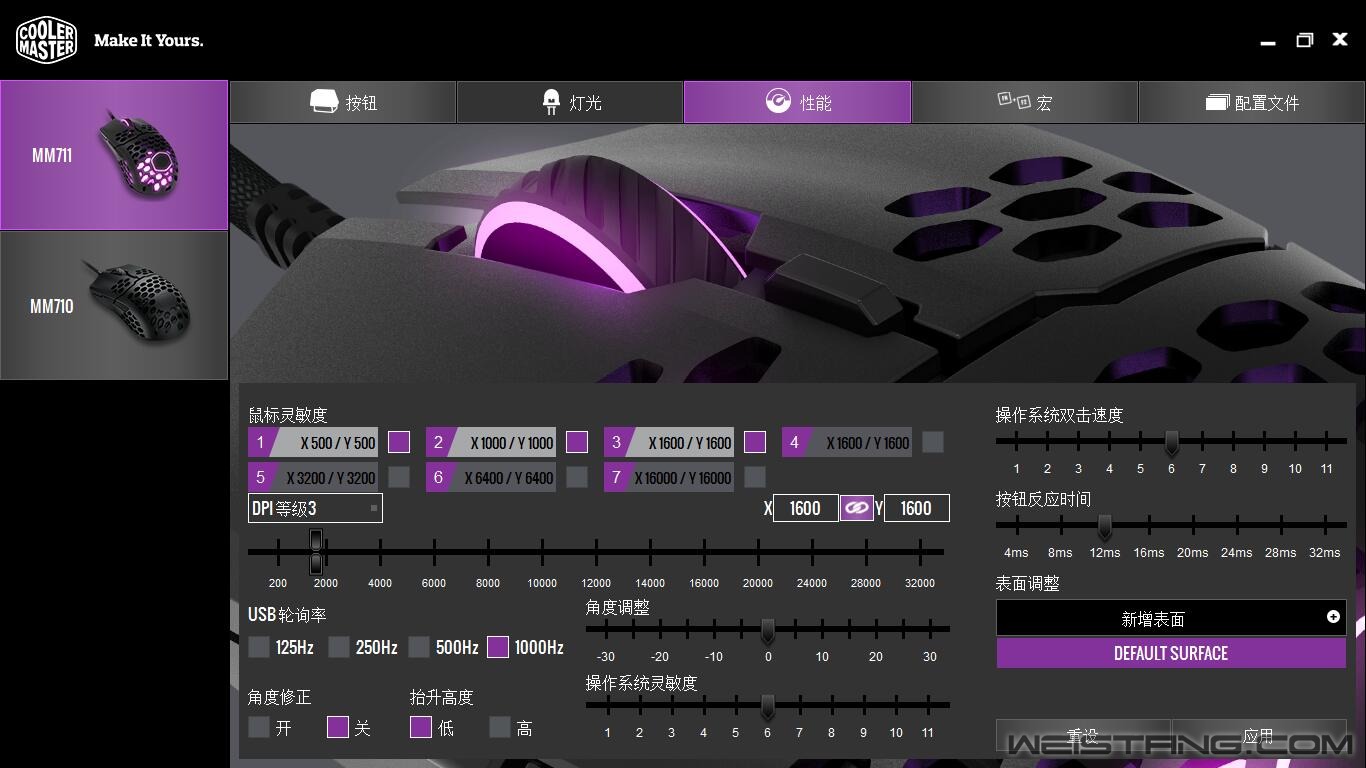Screen dimensions: 1366x768
Task: Select DPI level 3 X1600/Y1600
Action: [x=669, y=442]
